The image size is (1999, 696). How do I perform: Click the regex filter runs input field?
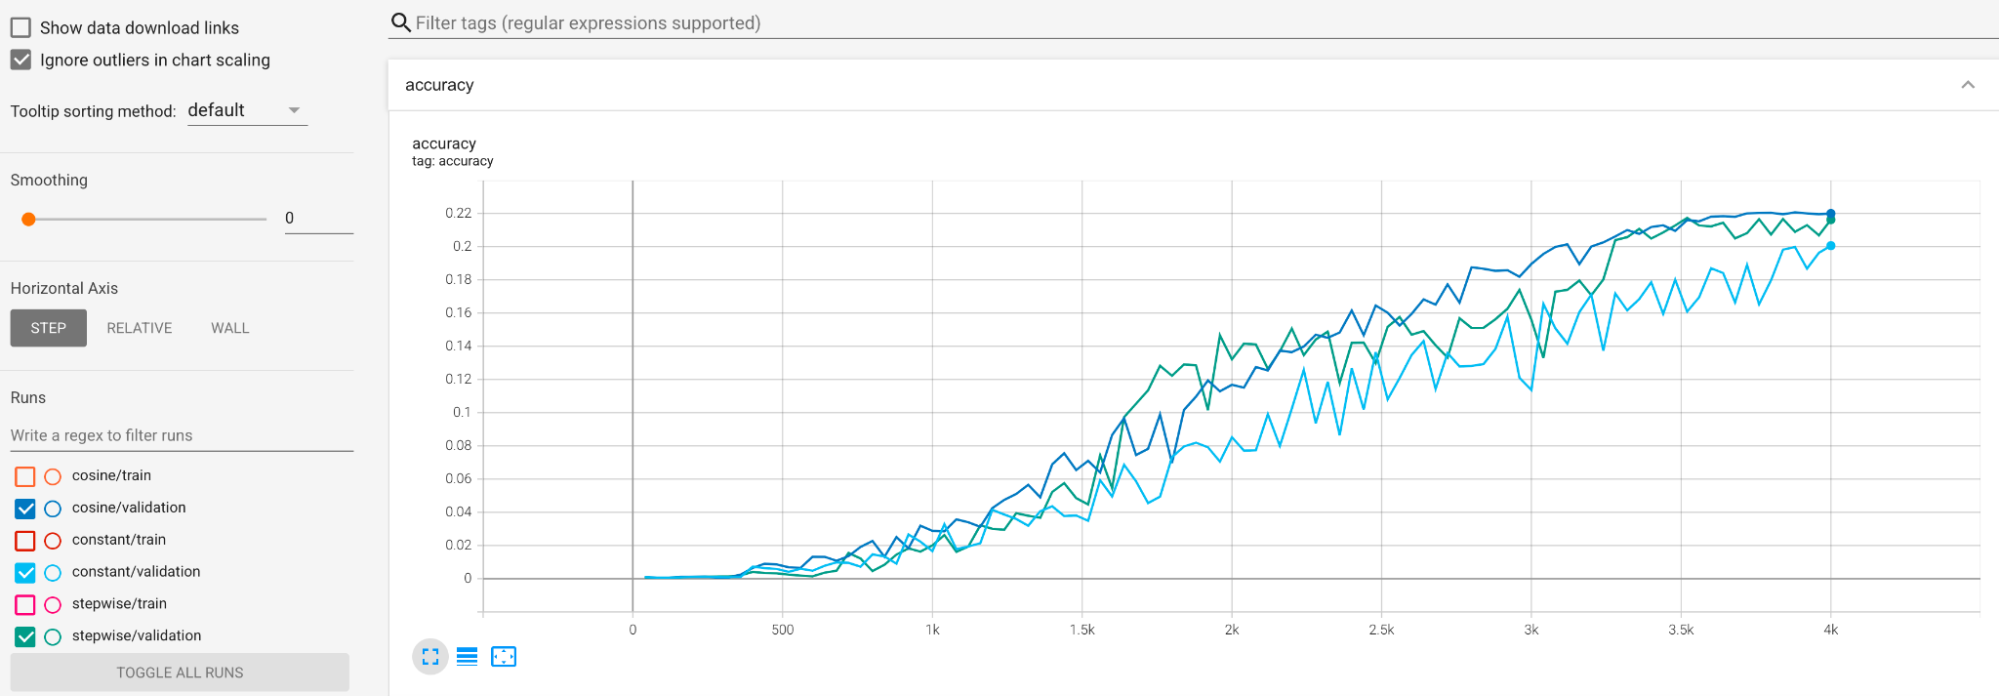120,435
